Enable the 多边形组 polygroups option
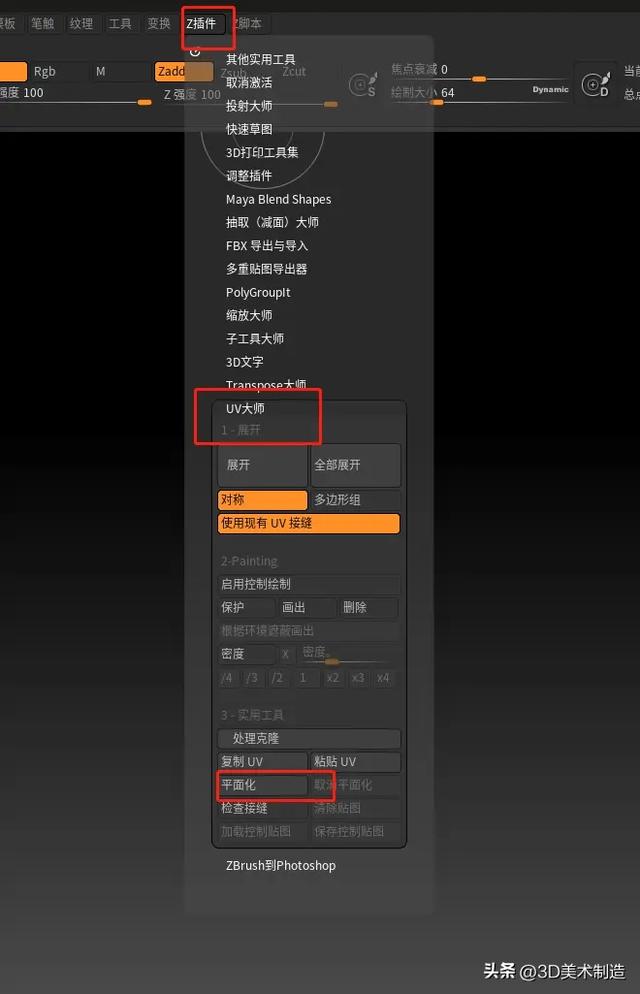 pos(355,500)
